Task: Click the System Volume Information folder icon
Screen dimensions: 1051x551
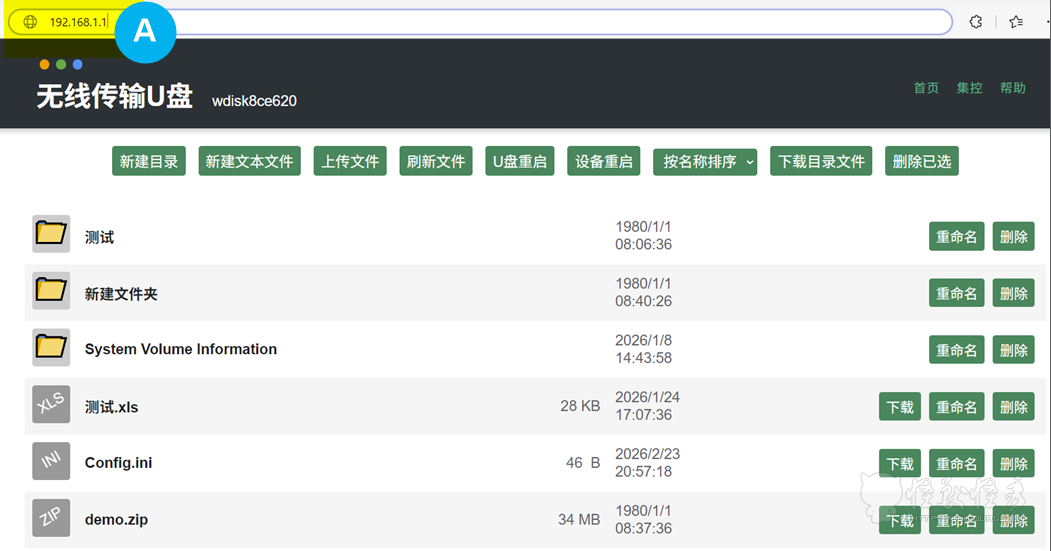Action: 51,347
